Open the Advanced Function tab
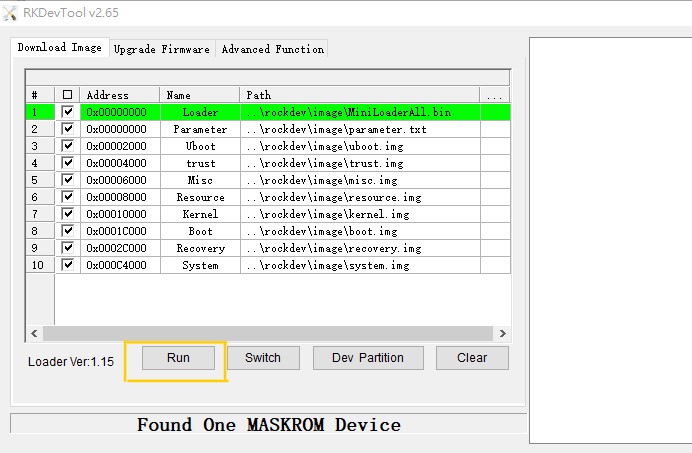 tap(272, 49)
